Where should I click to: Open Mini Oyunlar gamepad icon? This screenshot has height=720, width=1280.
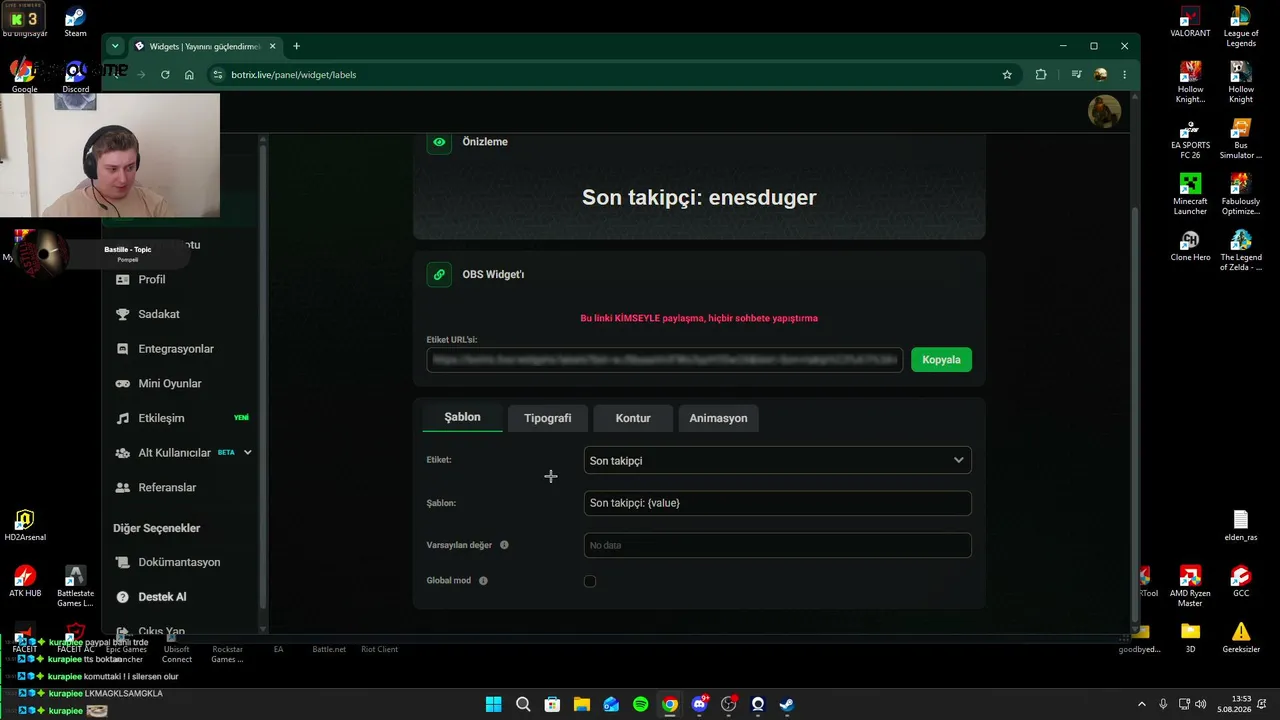coord(123,384)
